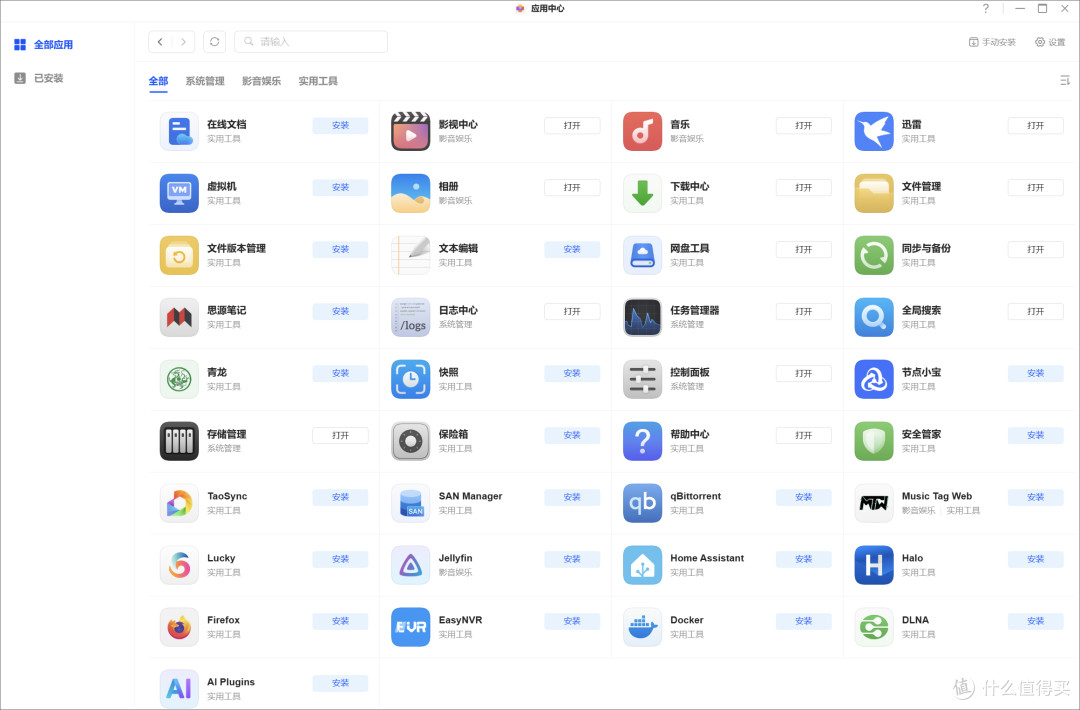Click the 任务管理器 icon
This screenshot has width=1080, height=710.
point(642,317)
